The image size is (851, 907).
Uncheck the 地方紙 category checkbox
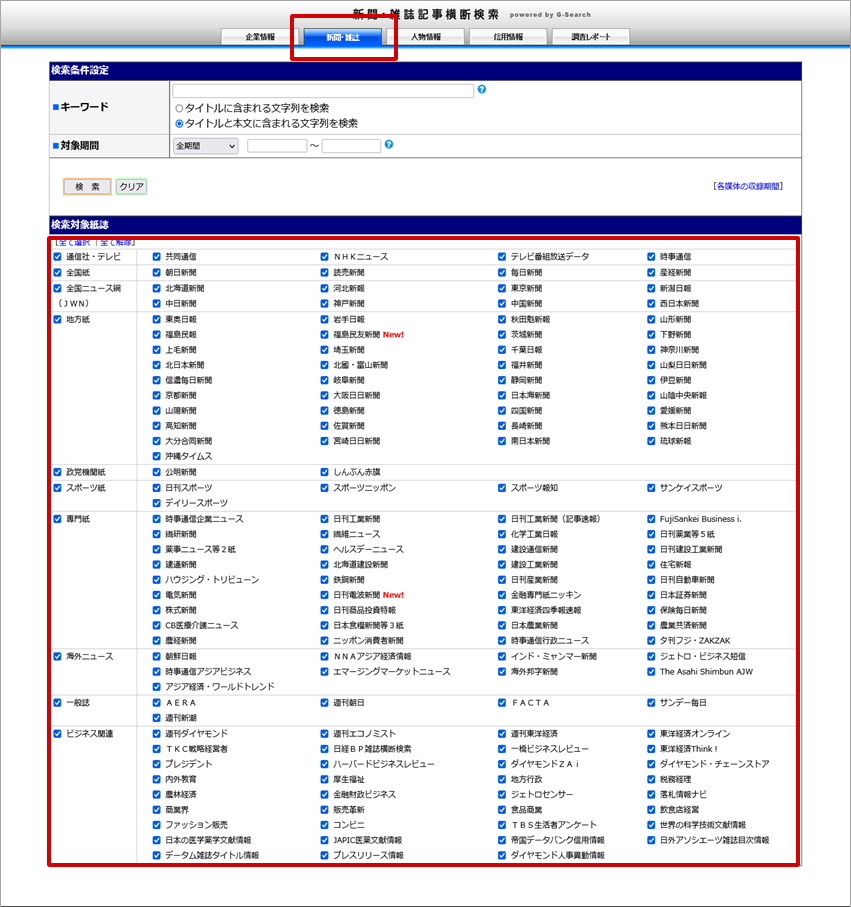click(57, 319)
